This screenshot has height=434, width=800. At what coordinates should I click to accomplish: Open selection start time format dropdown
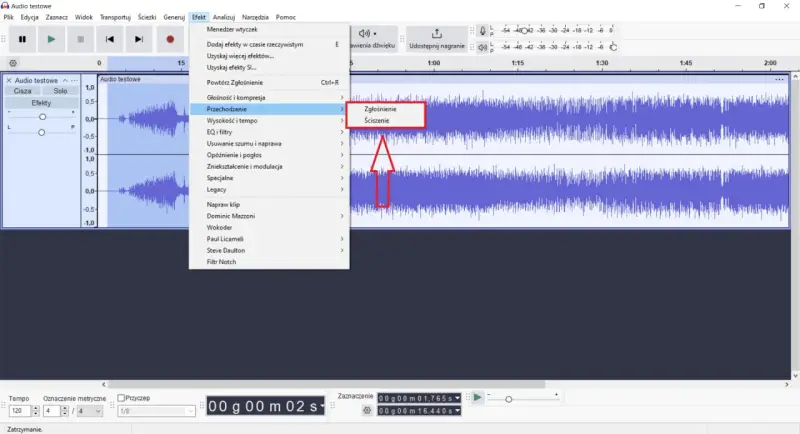(x=457, y=398)
